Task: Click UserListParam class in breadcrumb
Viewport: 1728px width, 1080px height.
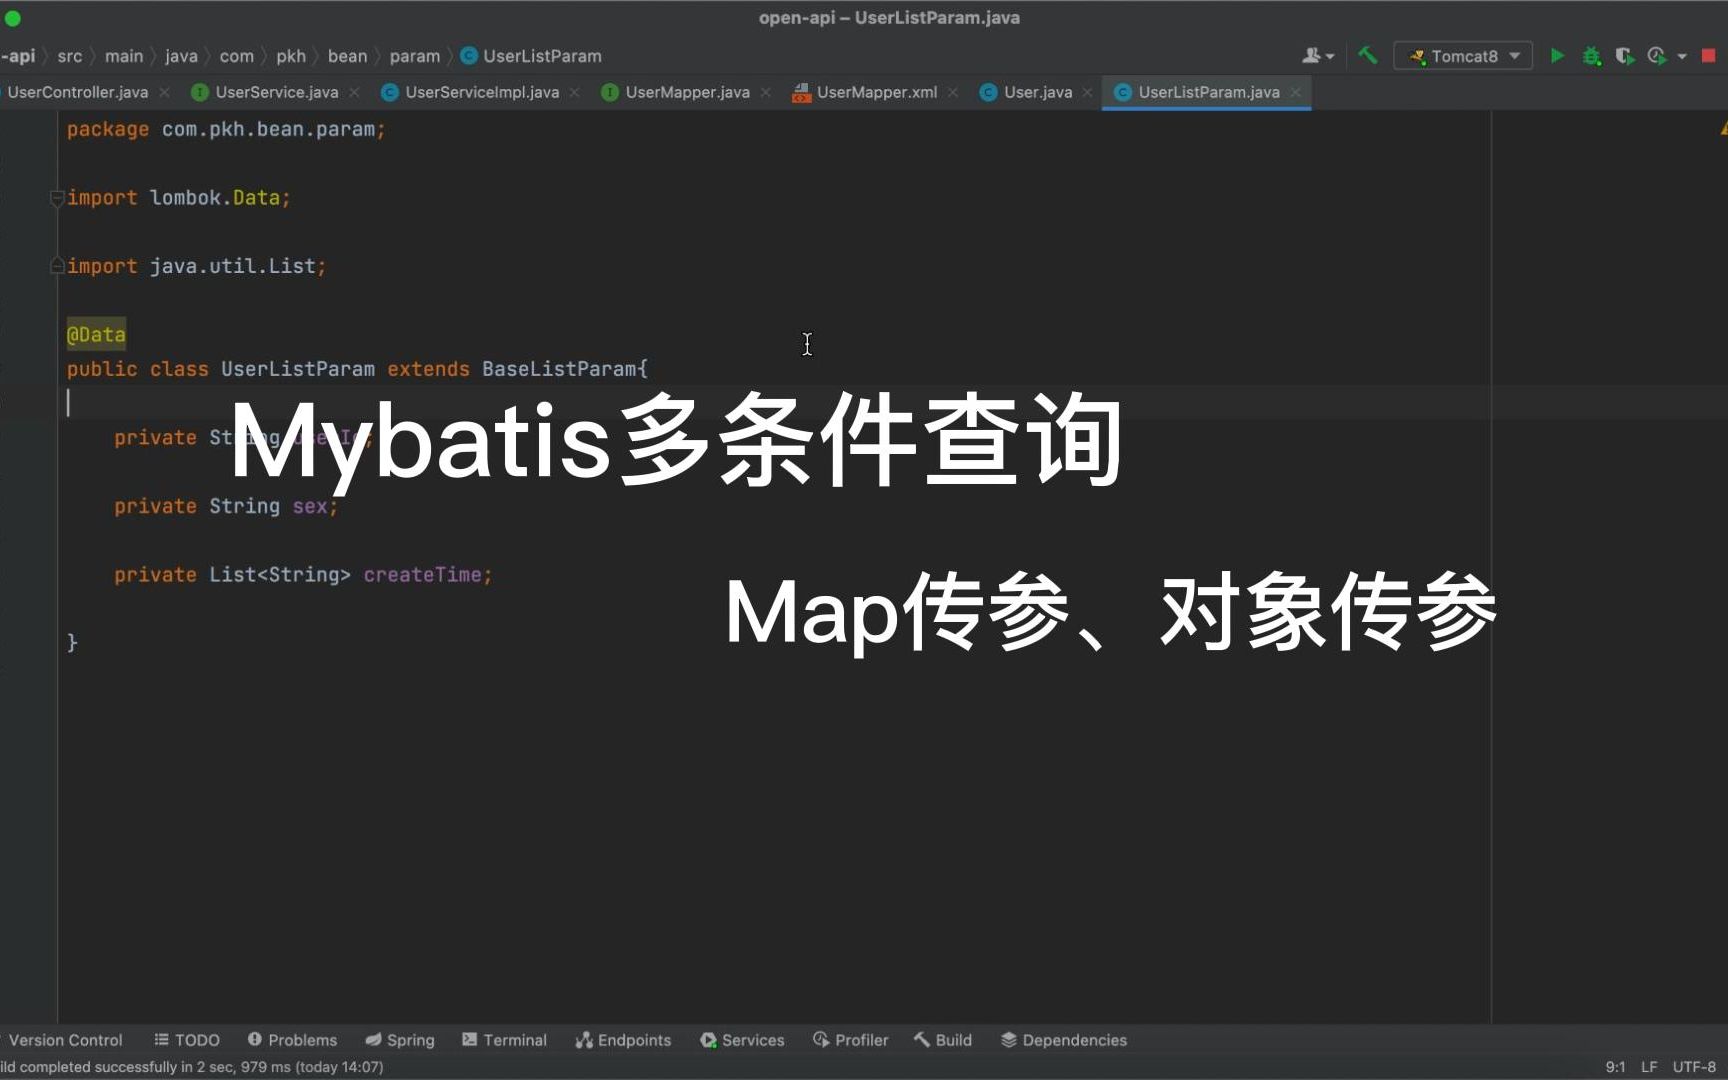Action: coord(531,56)
